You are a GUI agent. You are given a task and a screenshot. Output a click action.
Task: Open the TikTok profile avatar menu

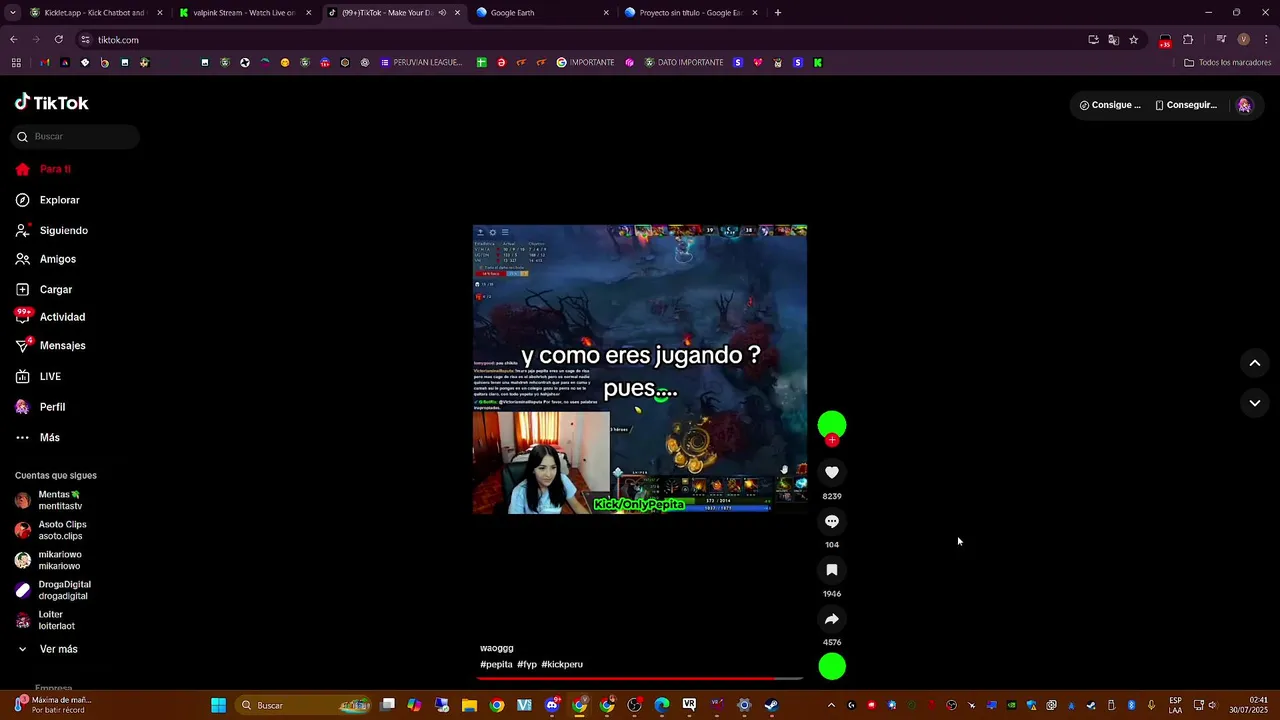[x=1244, y=105]
